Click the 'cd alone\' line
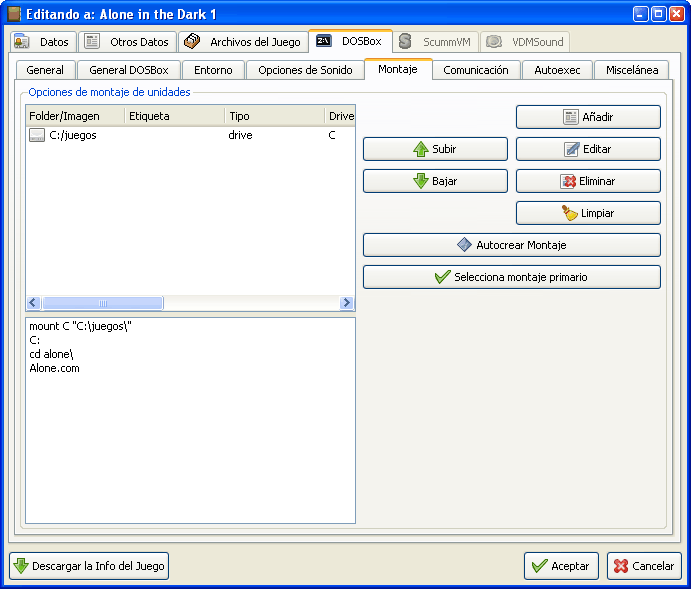This screenshot has height=589, width=691. click(x=51, y=354)
